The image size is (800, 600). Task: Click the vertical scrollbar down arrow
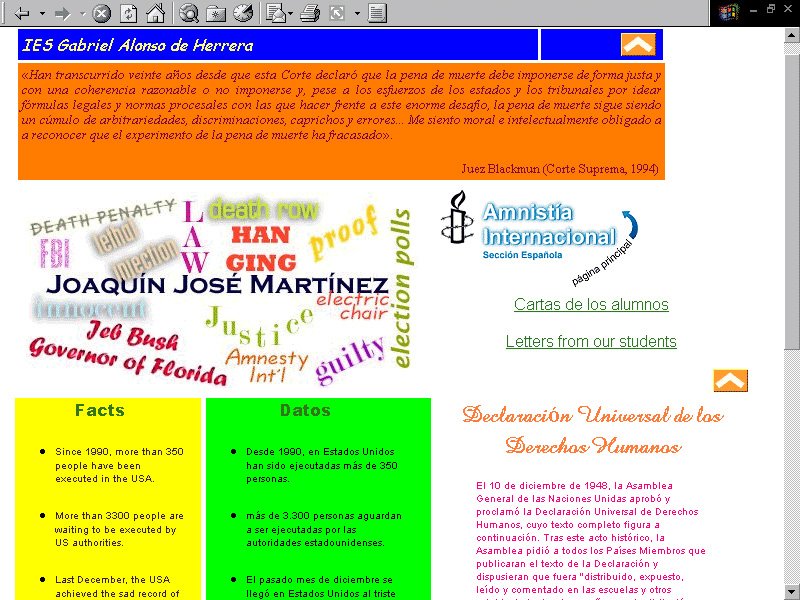point(792,592)
